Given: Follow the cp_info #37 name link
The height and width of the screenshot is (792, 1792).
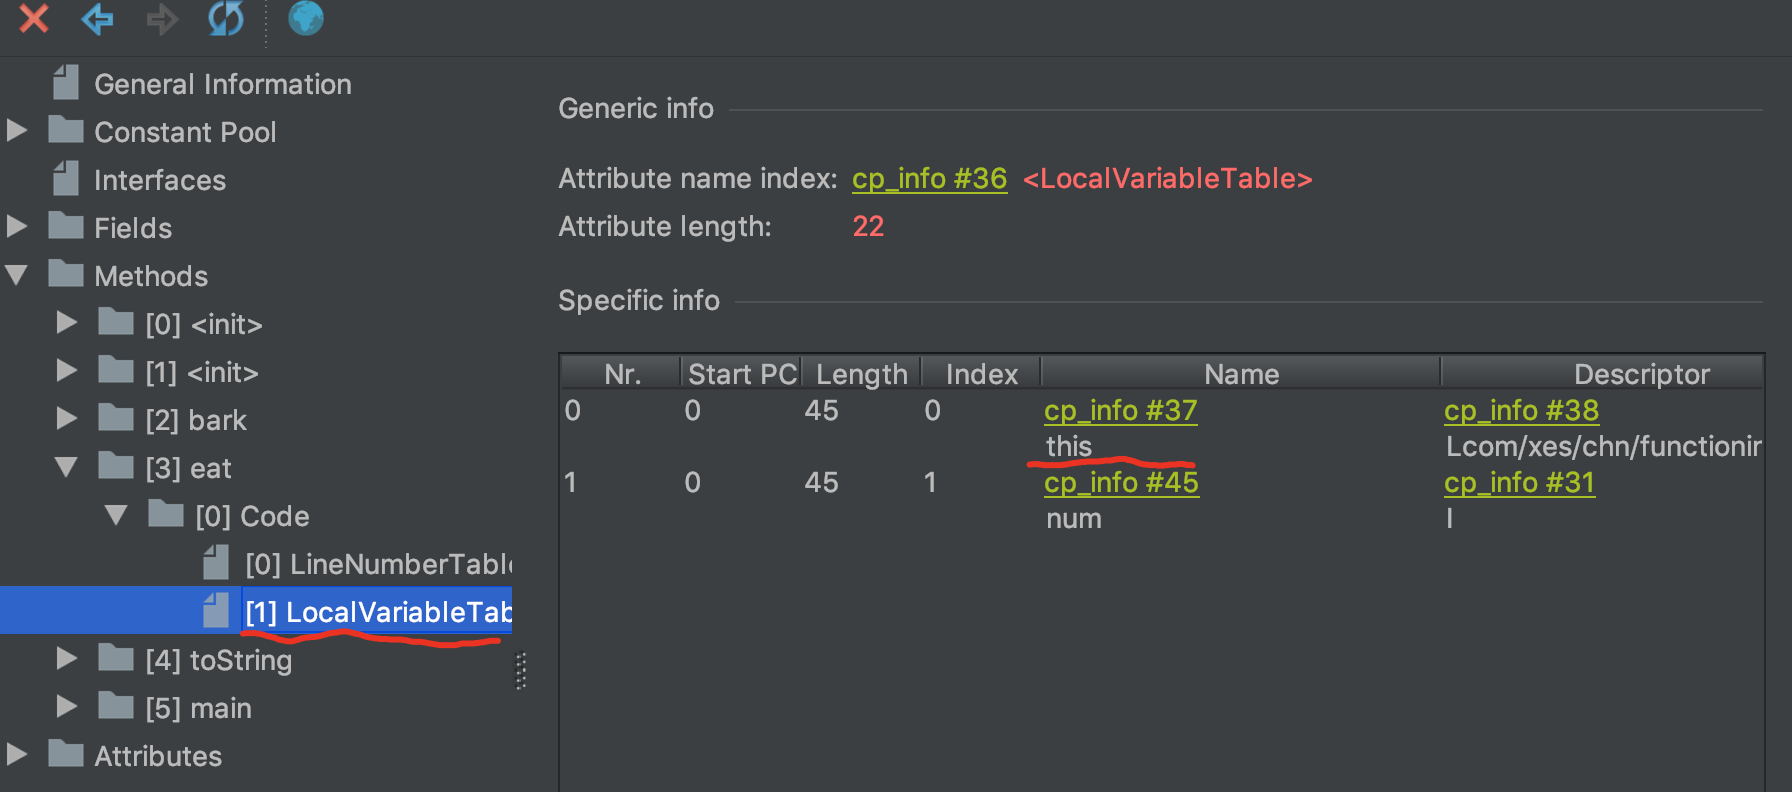Looking at the screenshot, I should tap(1120, 411).
